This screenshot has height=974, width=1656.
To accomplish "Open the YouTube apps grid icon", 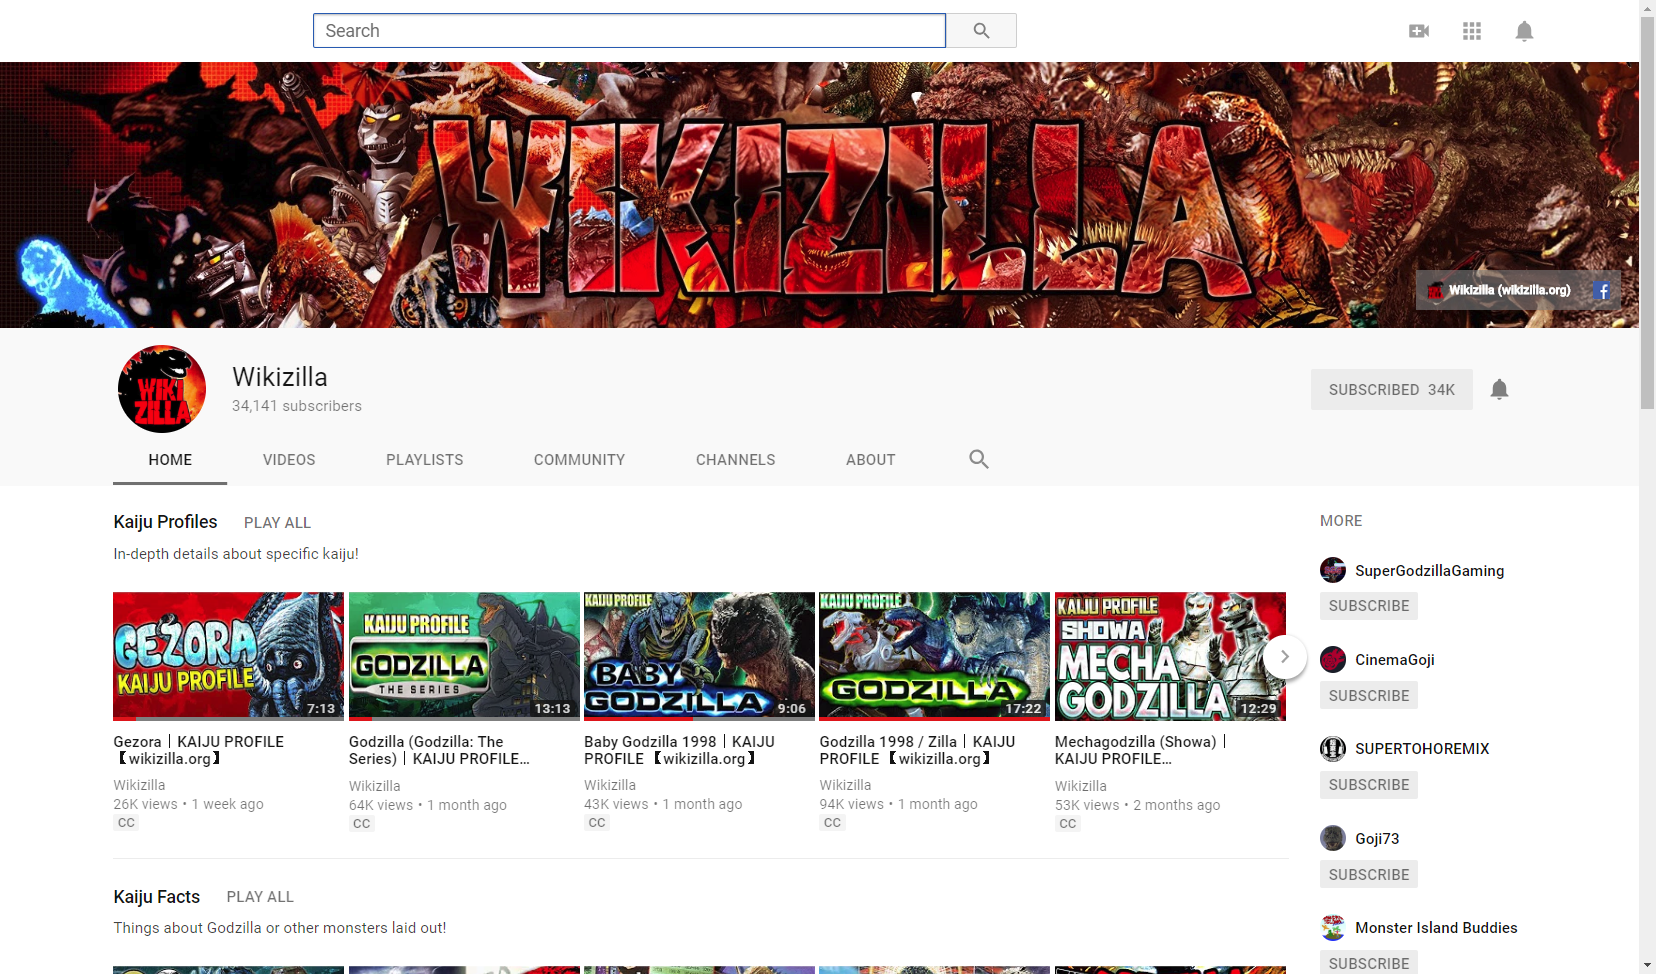I will click(x=1472, y=31).
